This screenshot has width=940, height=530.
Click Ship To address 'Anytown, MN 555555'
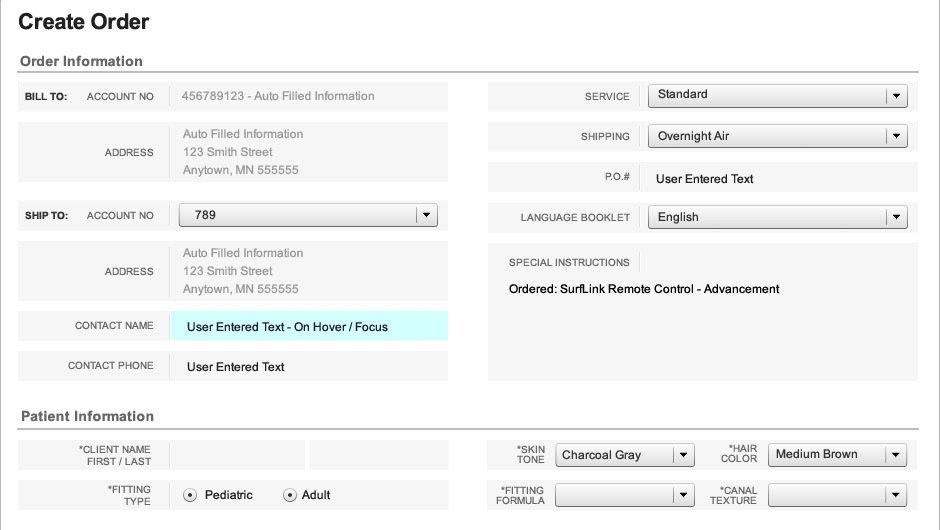point(240,289)
